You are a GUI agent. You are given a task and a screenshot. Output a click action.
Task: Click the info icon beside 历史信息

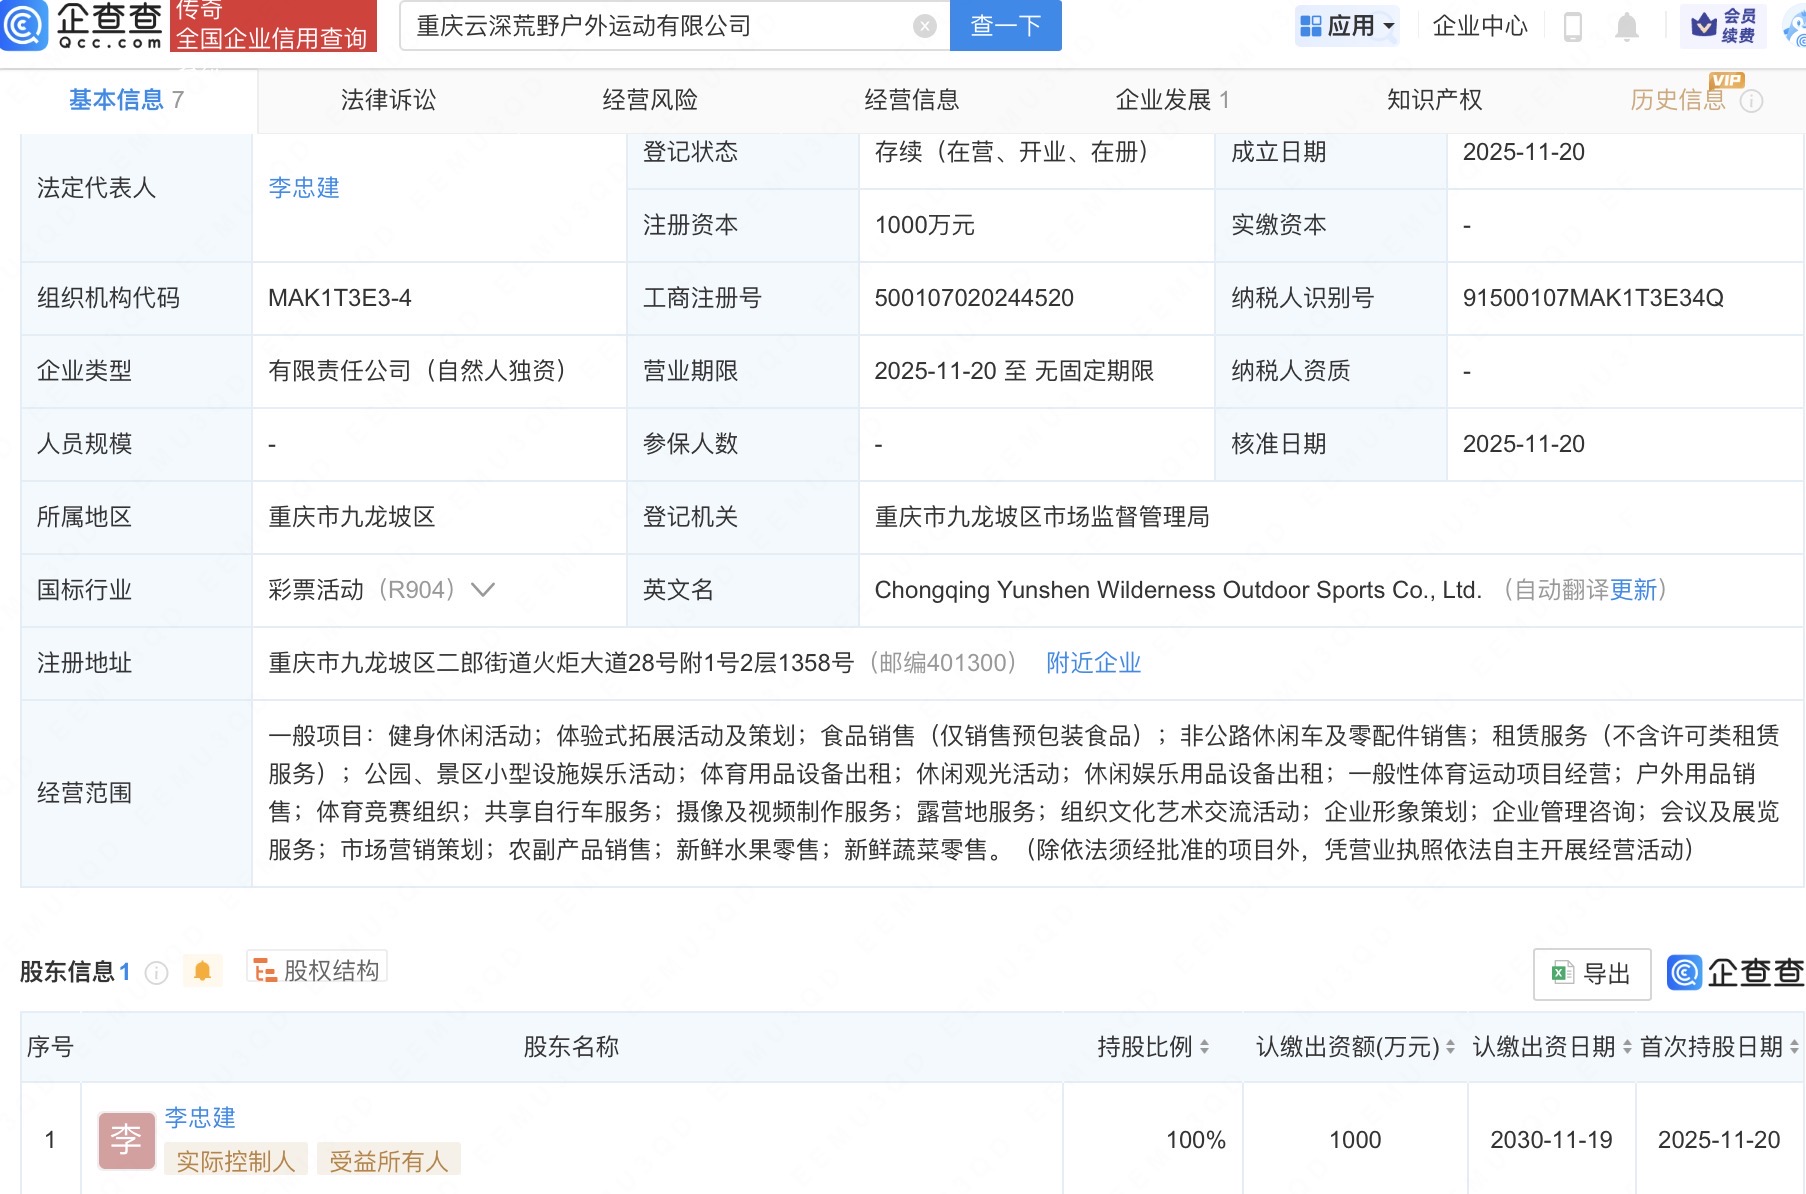pyautogui.click(x=1752, y=101)
